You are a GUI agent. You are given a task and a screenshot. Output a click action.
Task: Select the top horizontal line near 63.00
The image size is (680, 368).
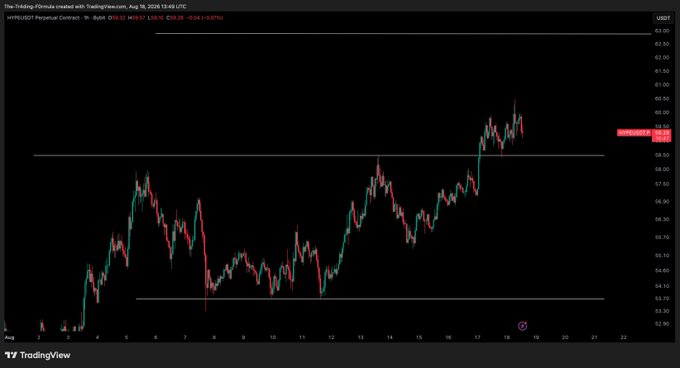coord(403,33)
